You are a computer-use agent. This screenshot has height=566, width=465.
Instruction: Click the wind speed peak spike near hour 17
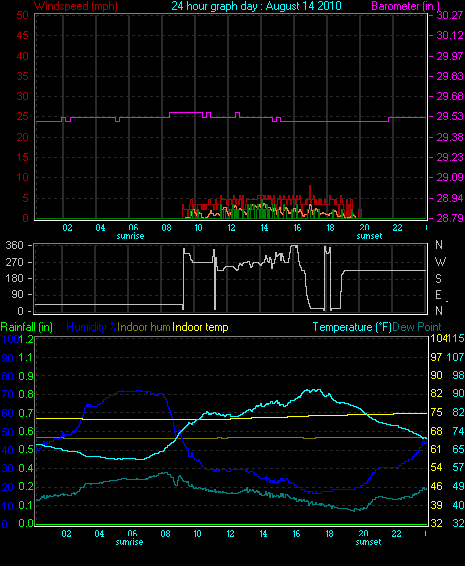[310, 191]
